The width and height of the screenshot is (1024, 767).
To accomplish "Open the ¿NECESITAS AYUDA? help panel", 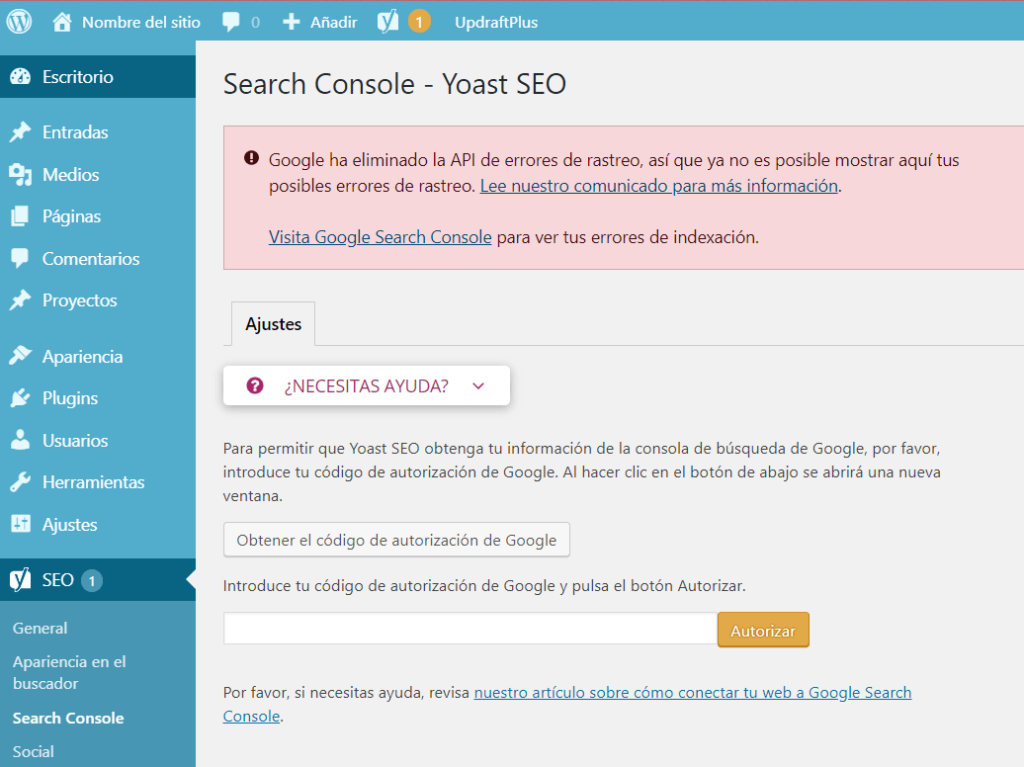I will pos(366,386).
